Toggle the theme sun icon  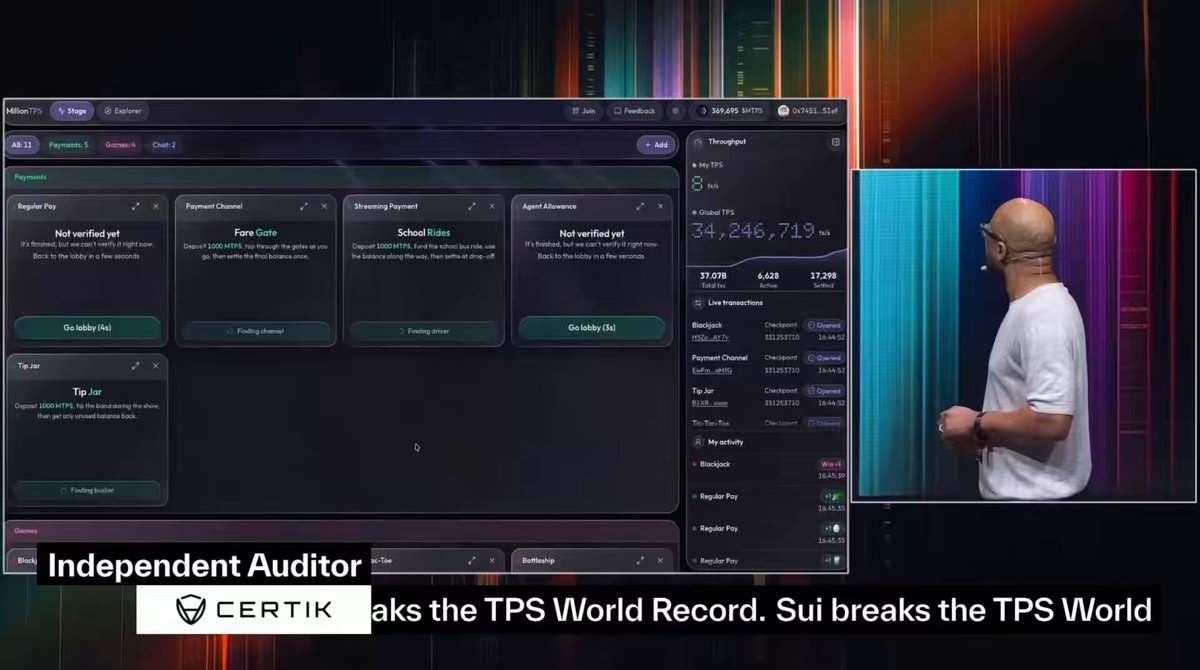pyautogui.click(x=675, y=111)
